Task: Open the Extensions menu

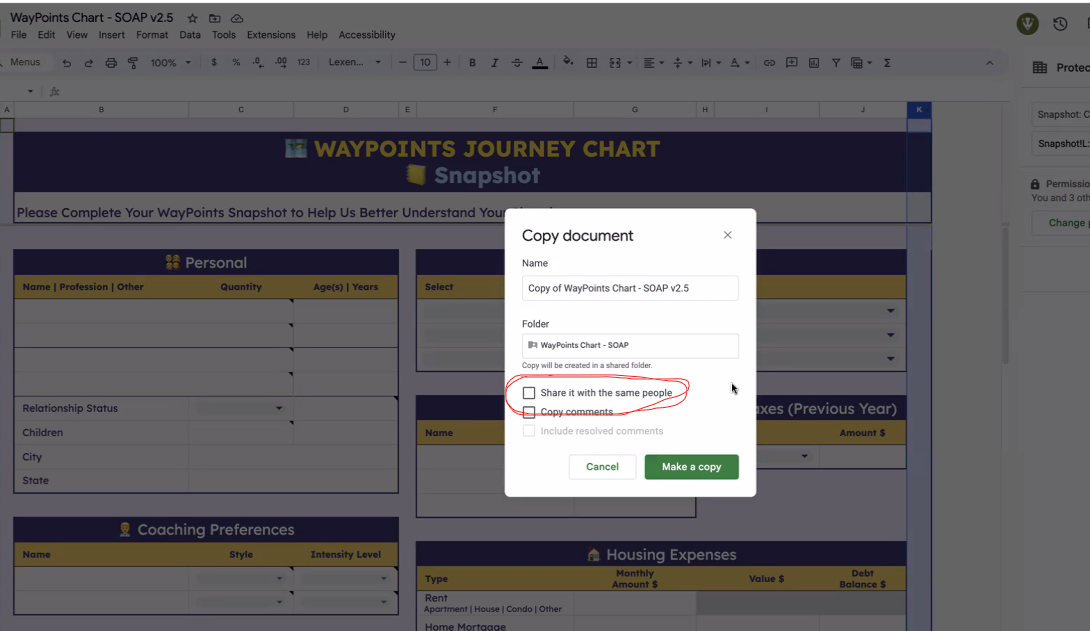Action: click(271, 35)
